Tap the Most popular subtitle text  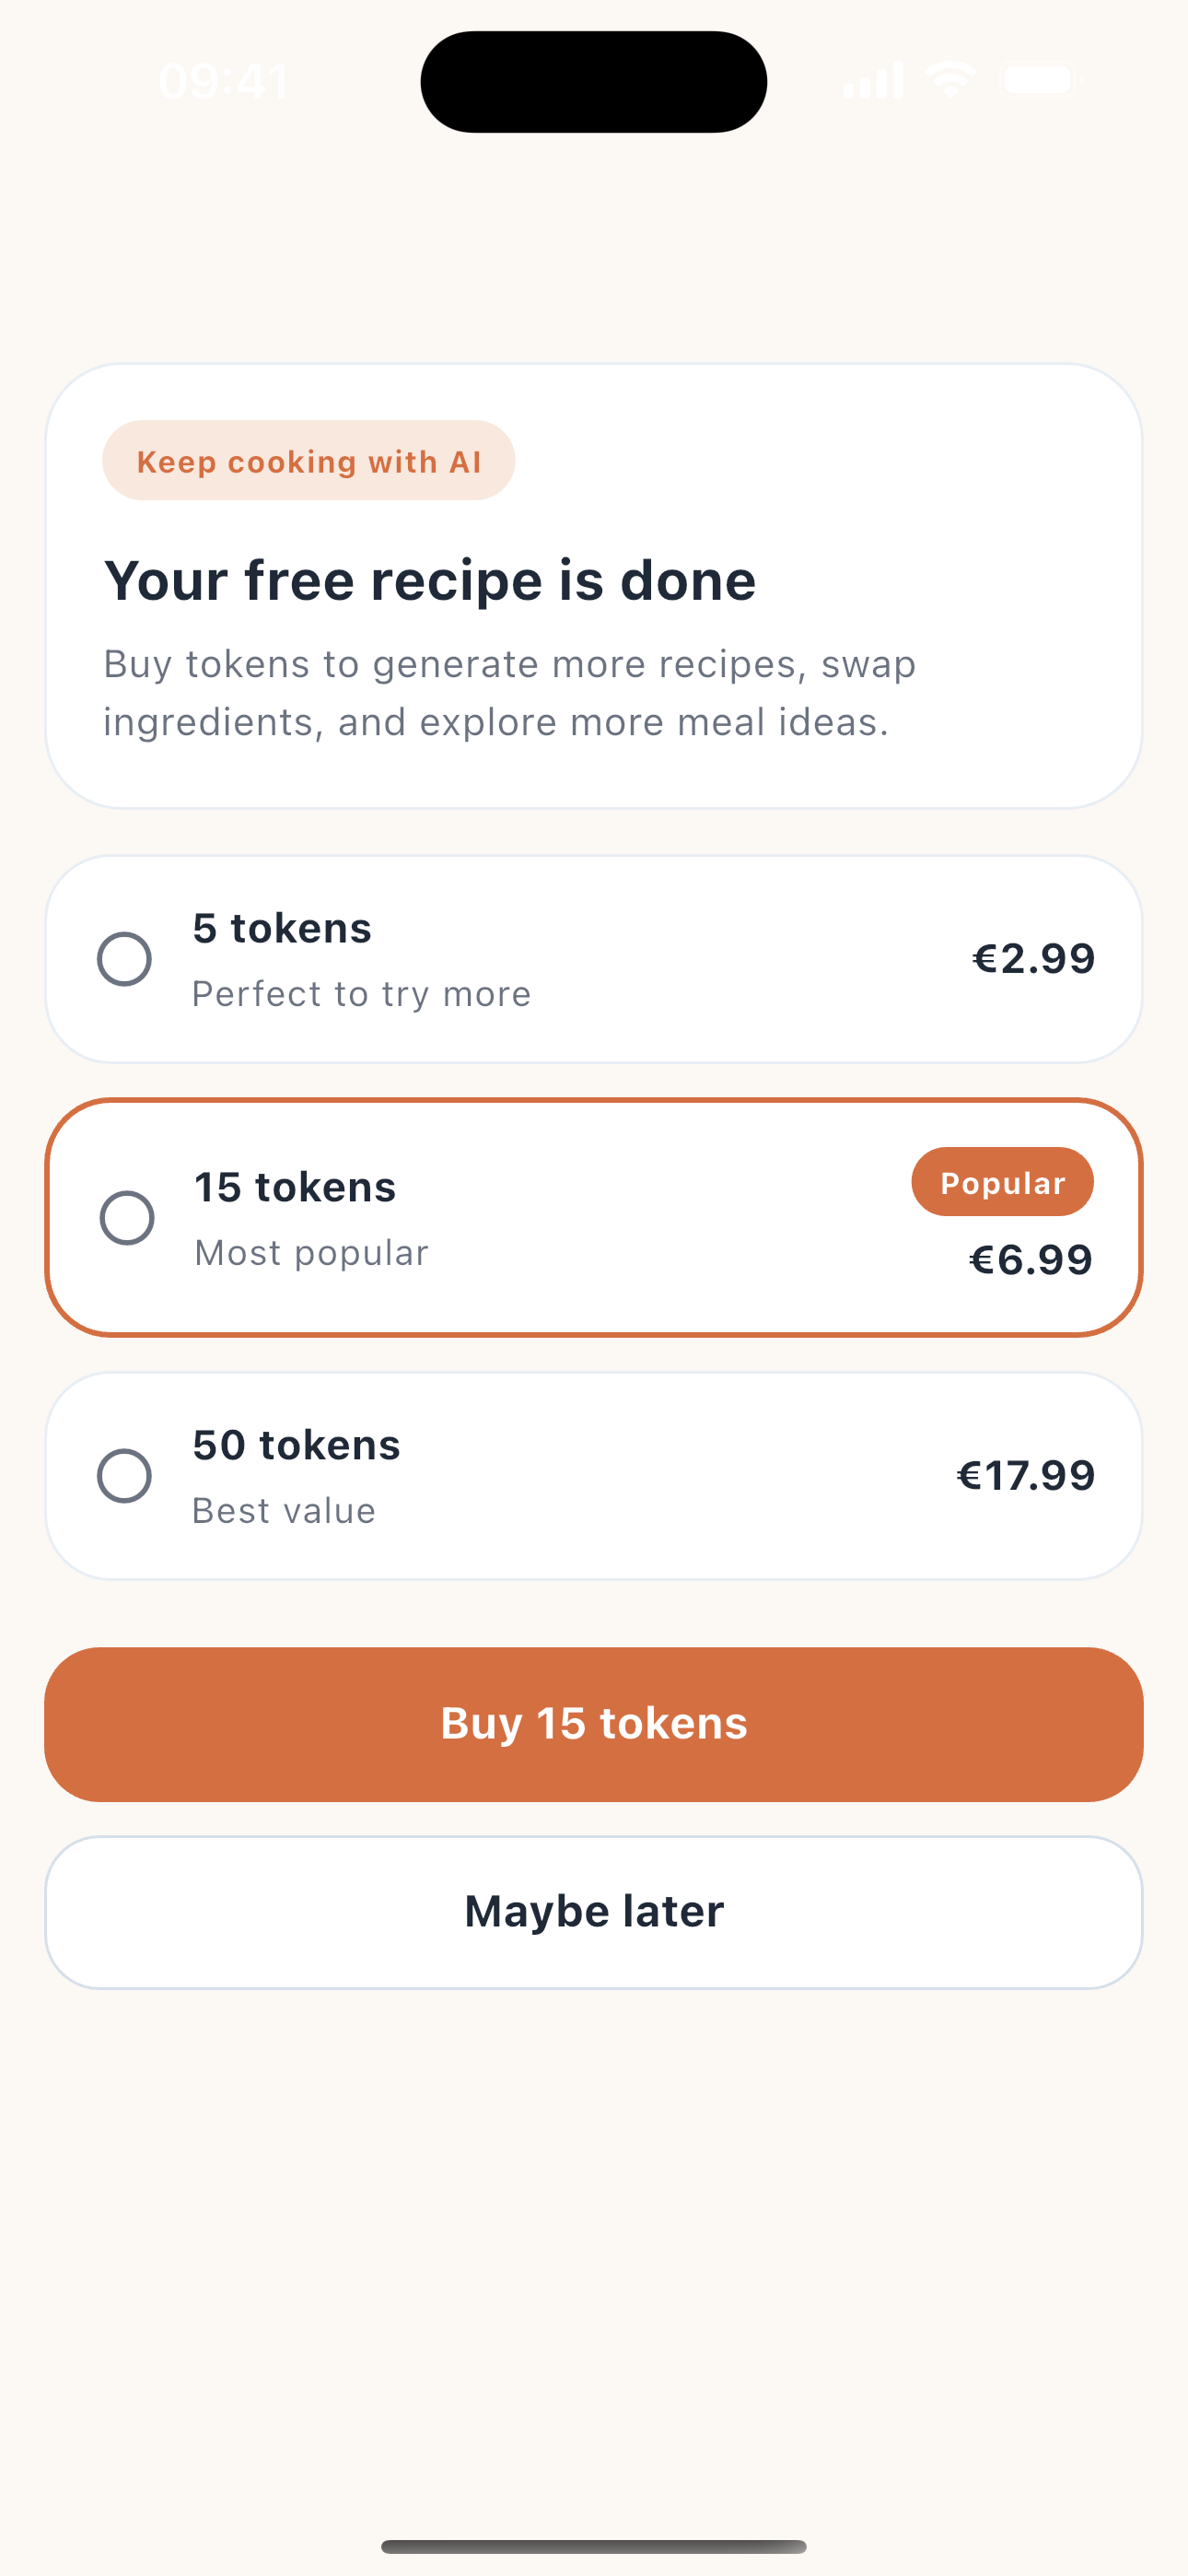pos(311,1253)
